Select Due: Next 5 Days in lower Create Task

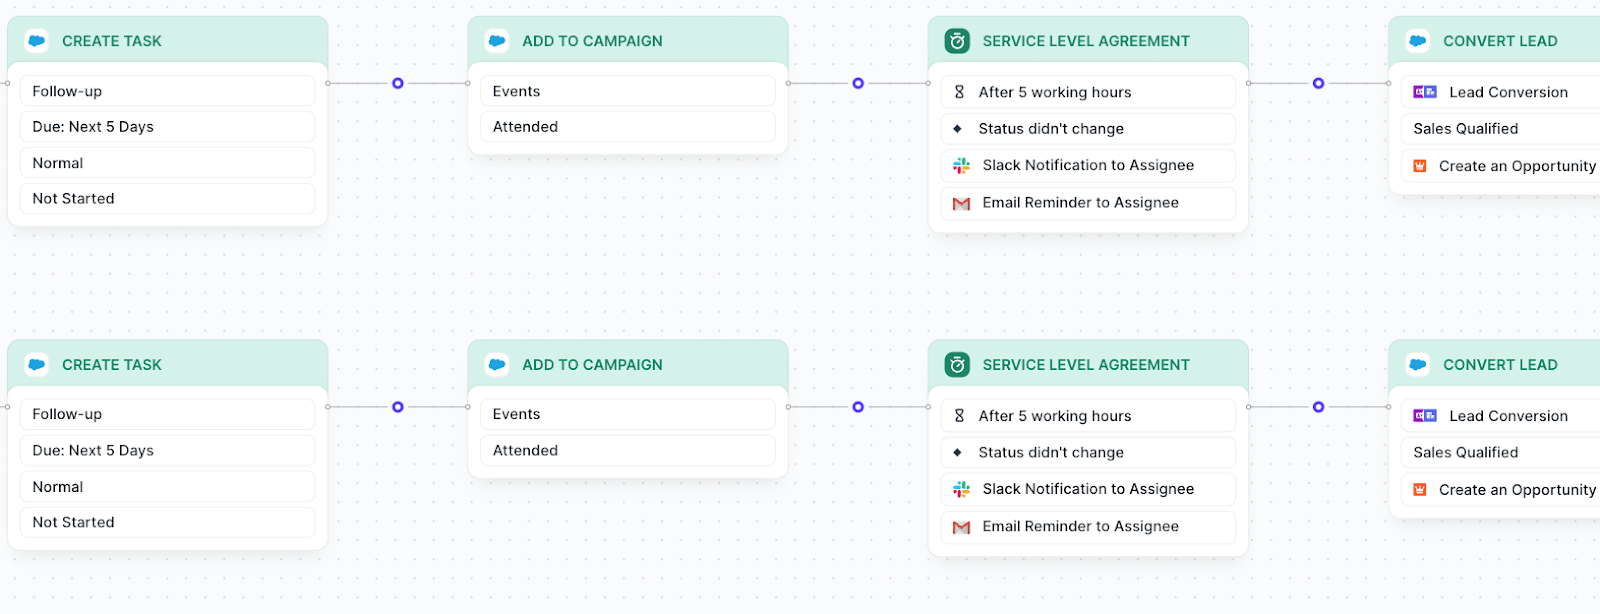click(x=168, y=451)
